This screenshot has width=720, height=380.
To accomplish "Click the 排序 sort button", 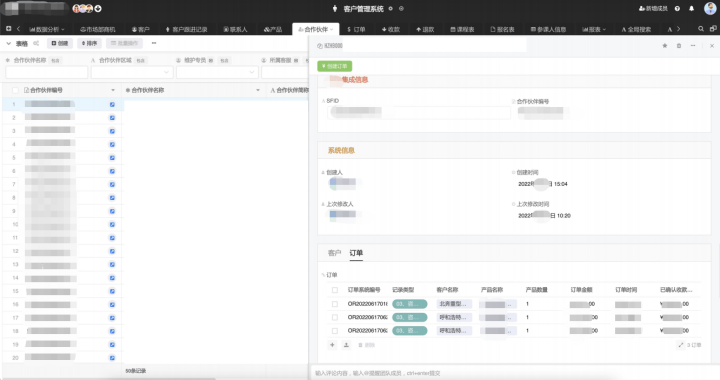I will click(89, 43).
